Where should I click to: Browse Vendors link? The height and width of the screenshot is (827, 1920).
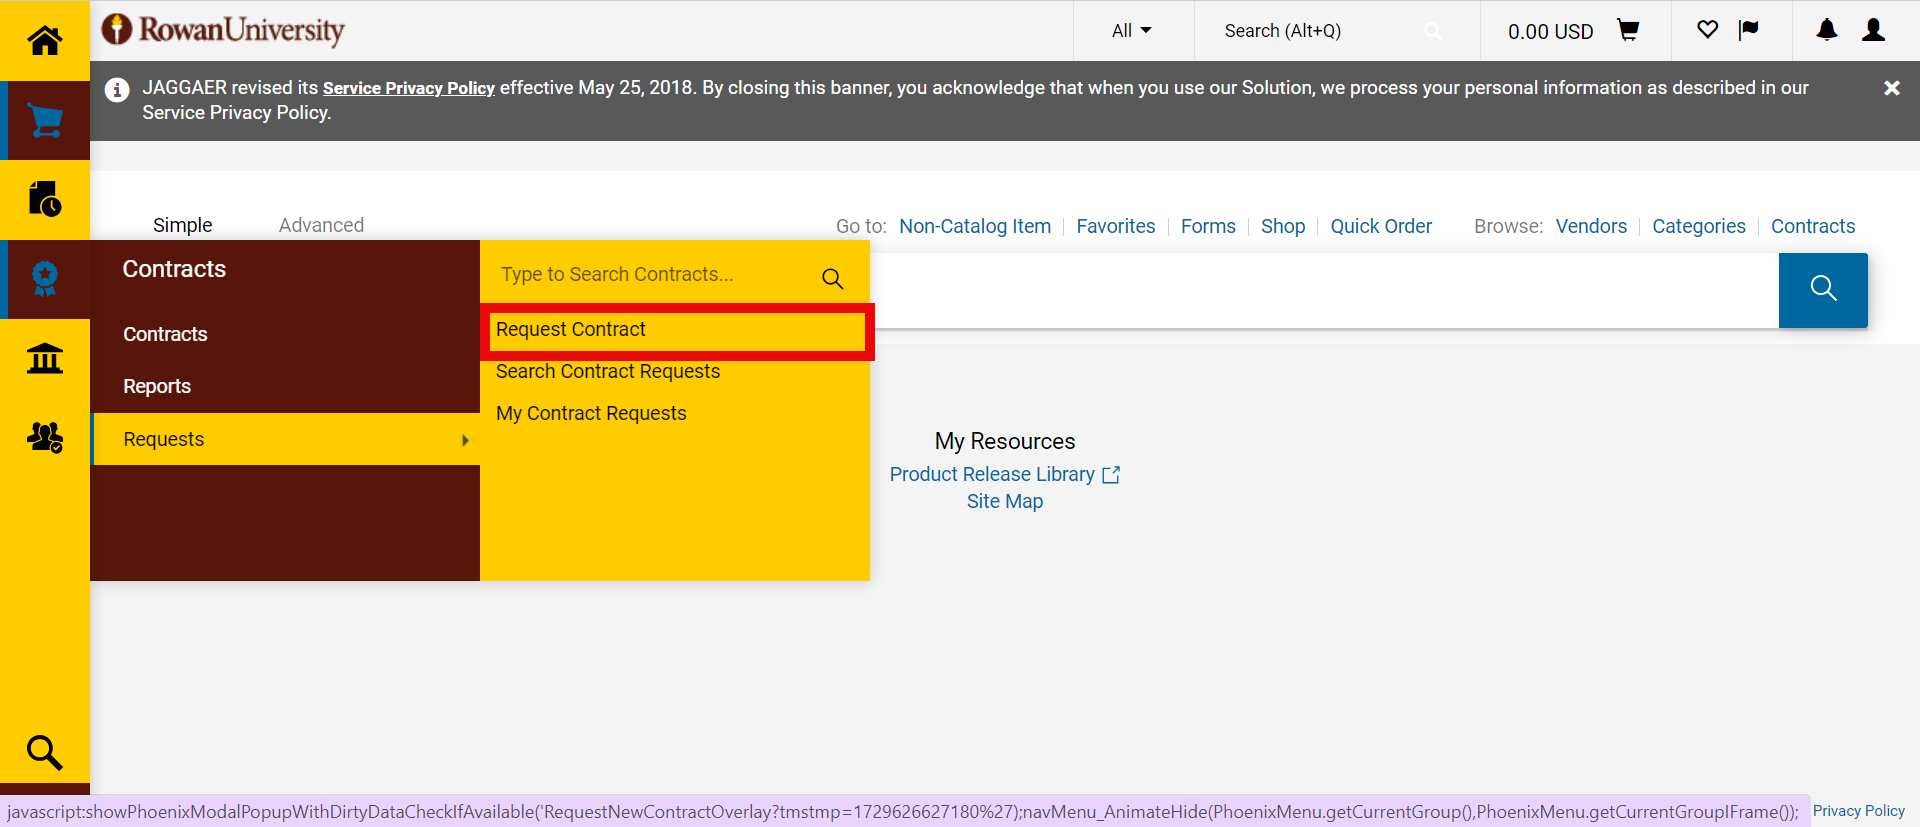pos(1591,226)
